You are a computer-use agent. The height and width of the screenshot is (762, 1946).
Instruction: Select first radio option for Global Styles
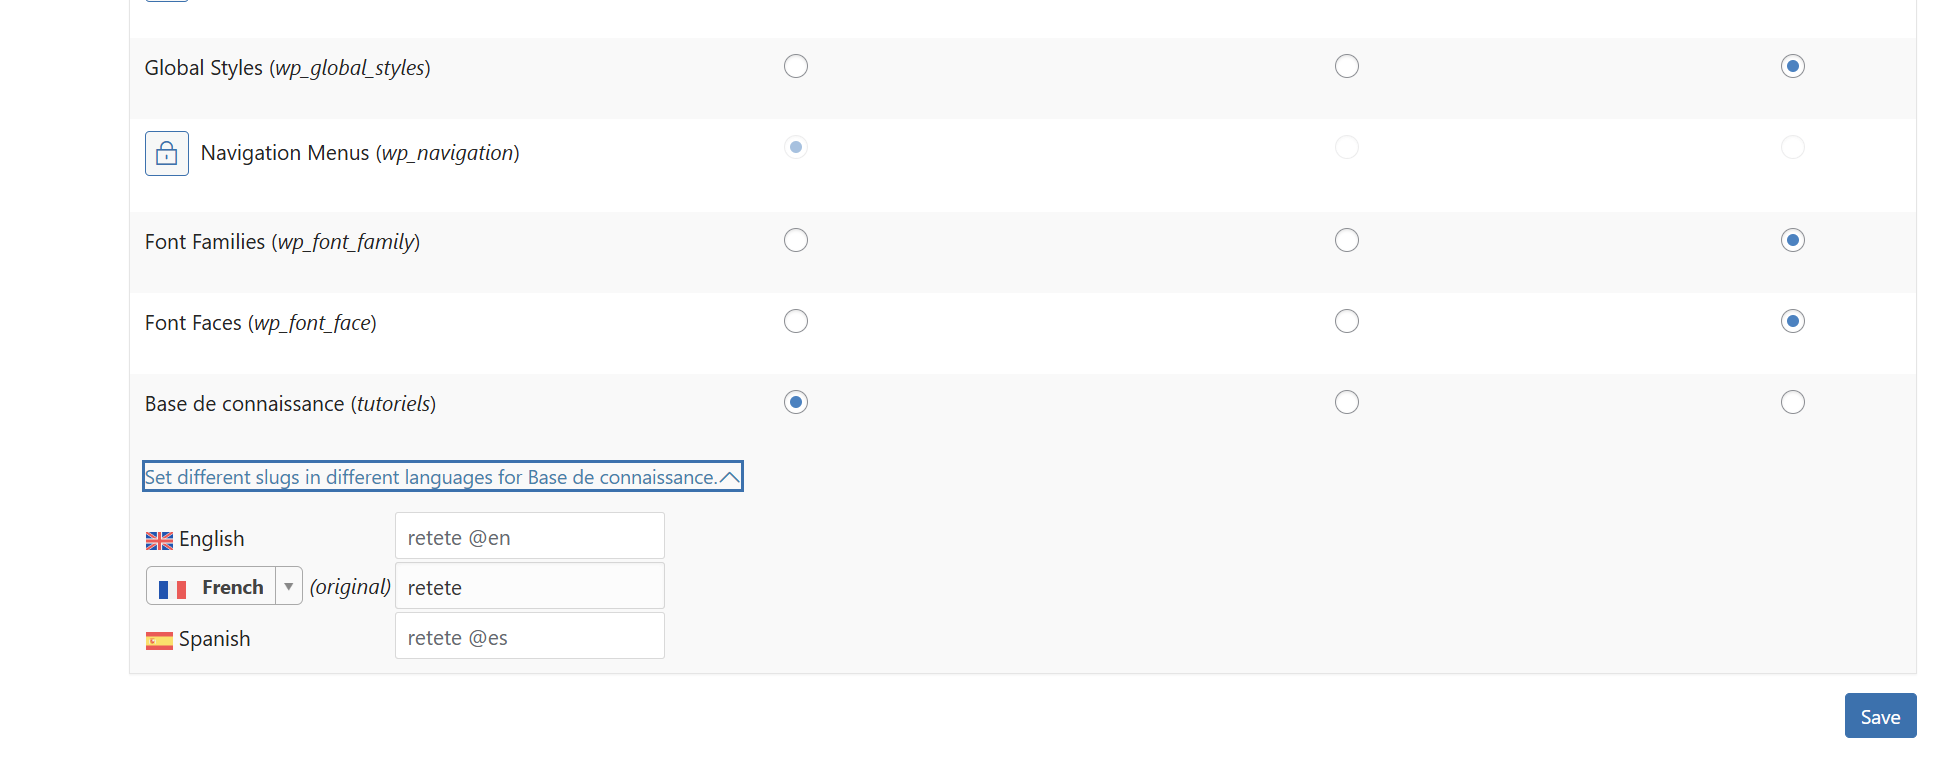(796, 66)
